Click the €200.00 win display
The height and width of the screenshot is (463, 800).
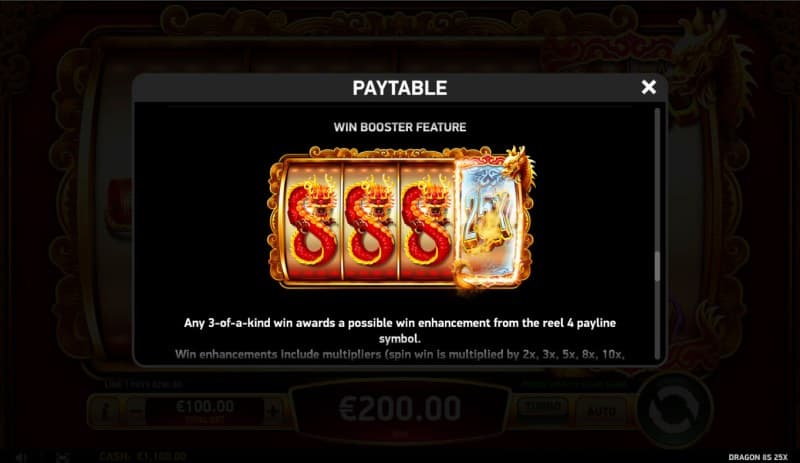[399, 409]
